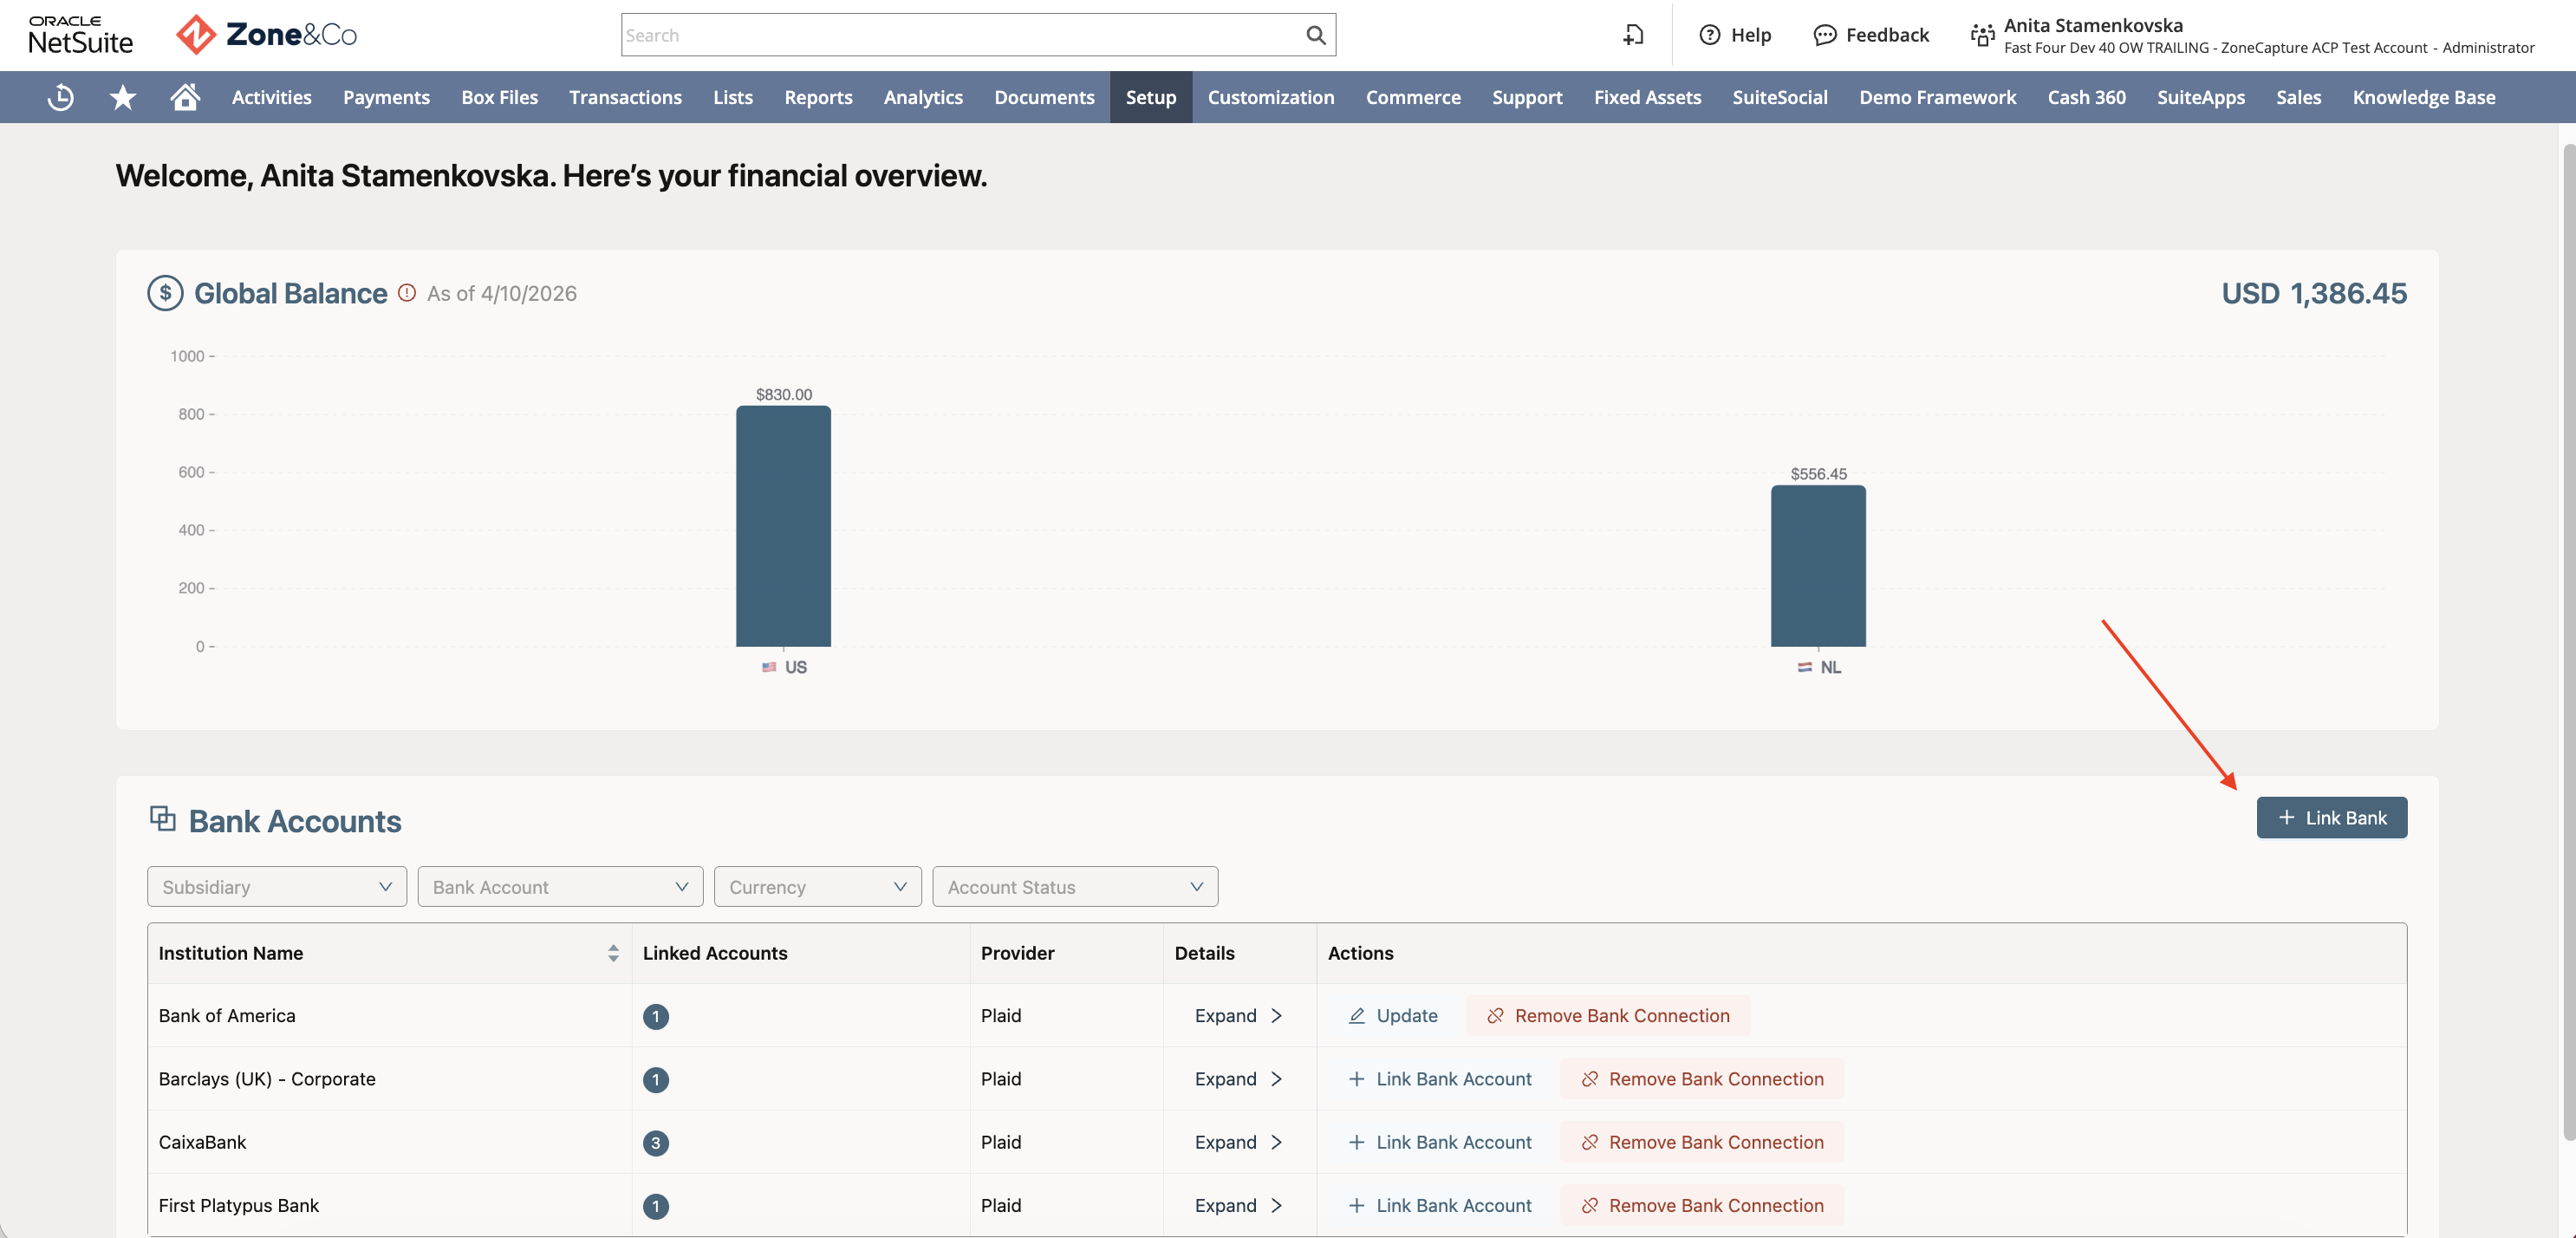
Task: Open the Transactions menu
Action: 625,97
